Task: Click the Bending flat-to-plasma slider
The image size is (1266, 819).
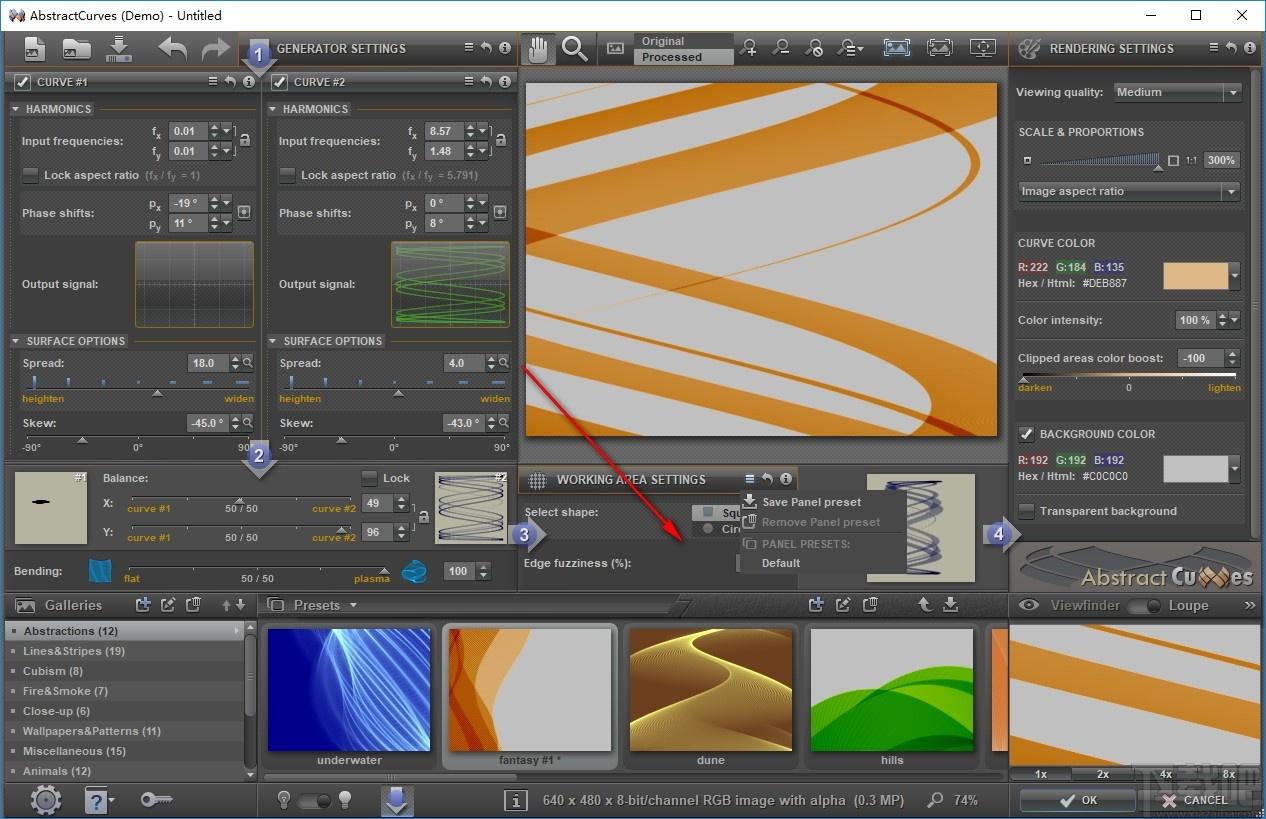Action: pos(257,571)
